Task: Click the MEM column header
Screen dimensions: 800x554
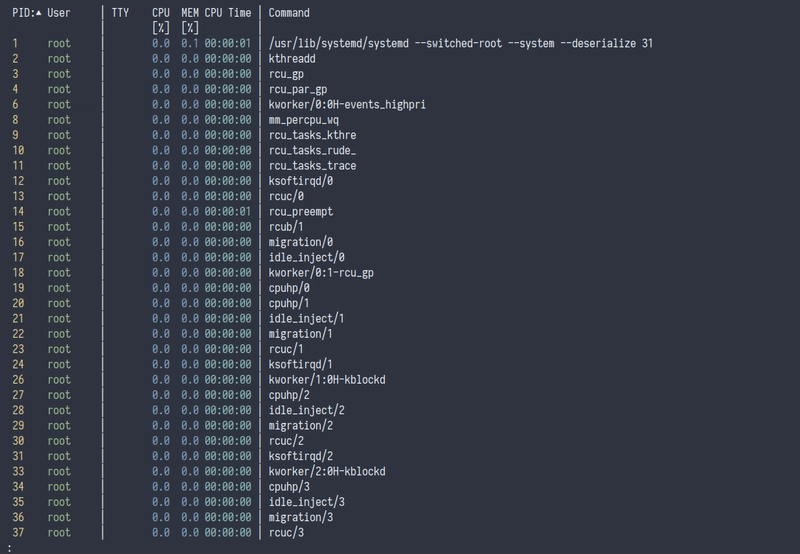Action: [190, 13]
